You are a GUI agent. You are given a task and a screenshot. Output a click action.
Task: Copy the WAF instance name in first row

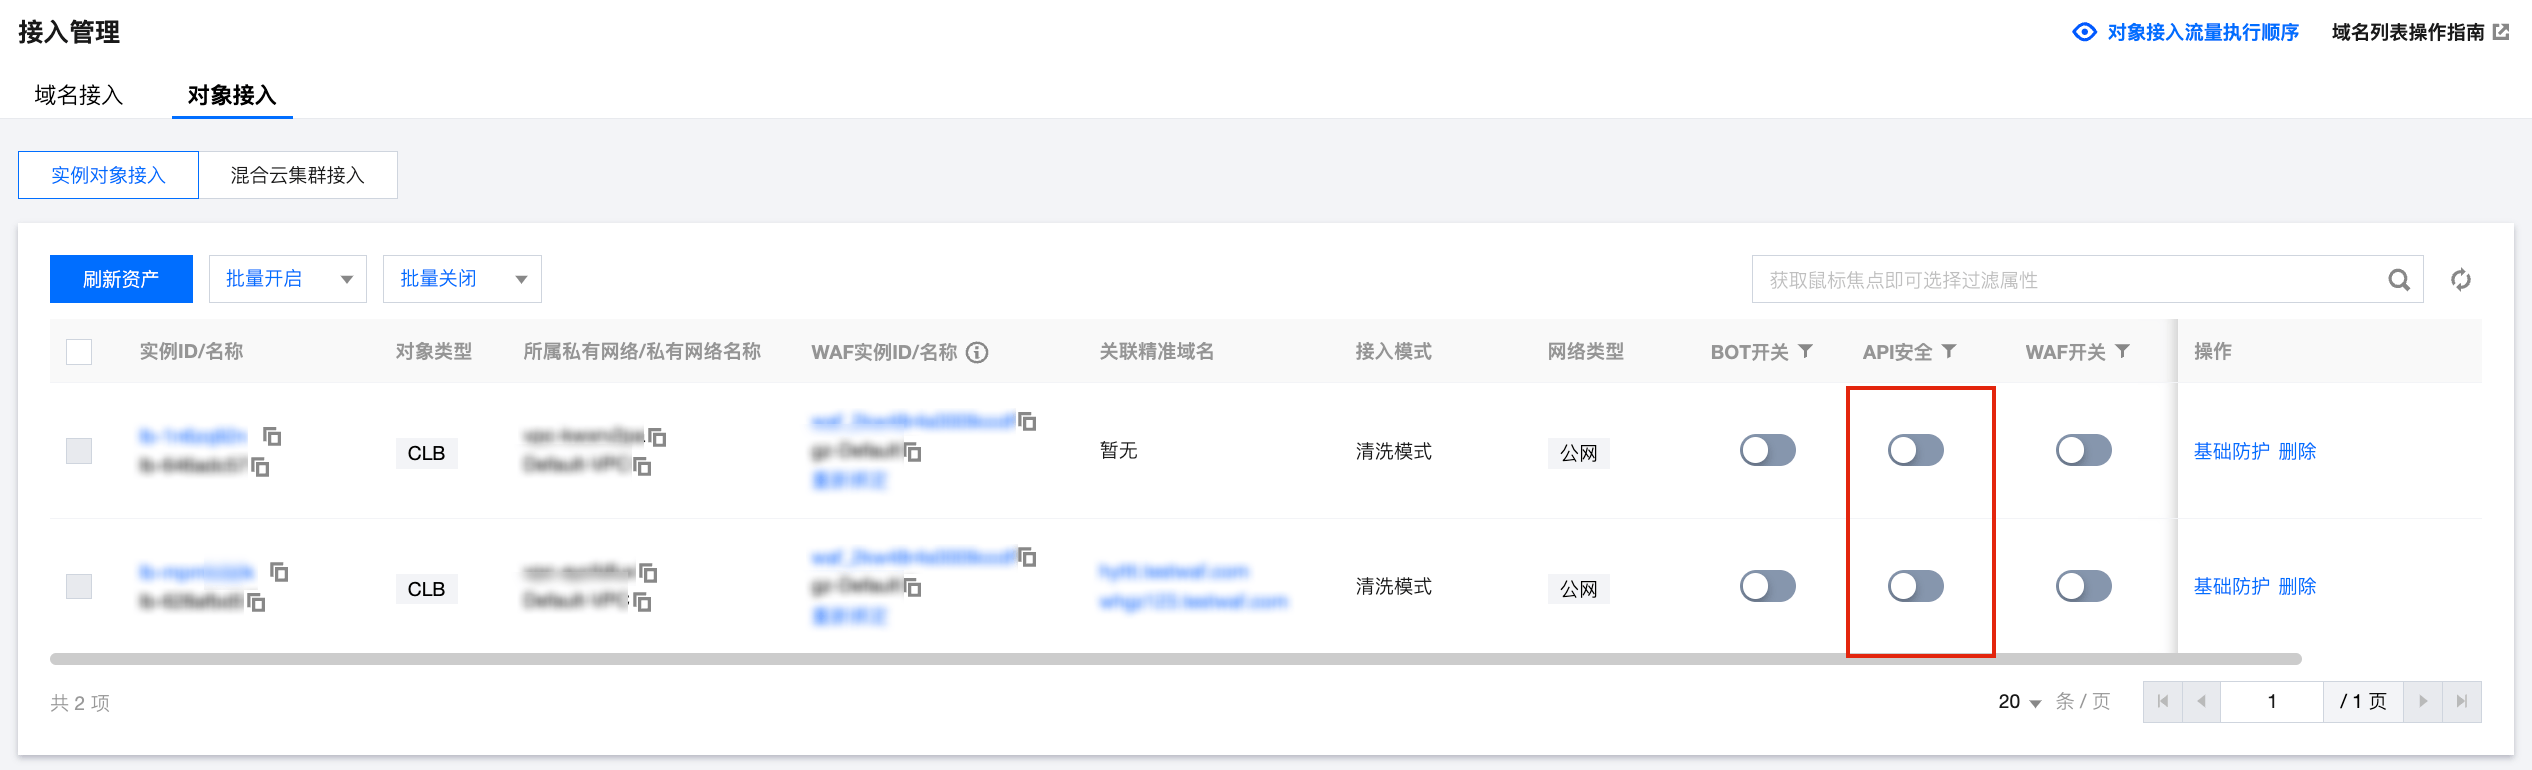[912, 452]
